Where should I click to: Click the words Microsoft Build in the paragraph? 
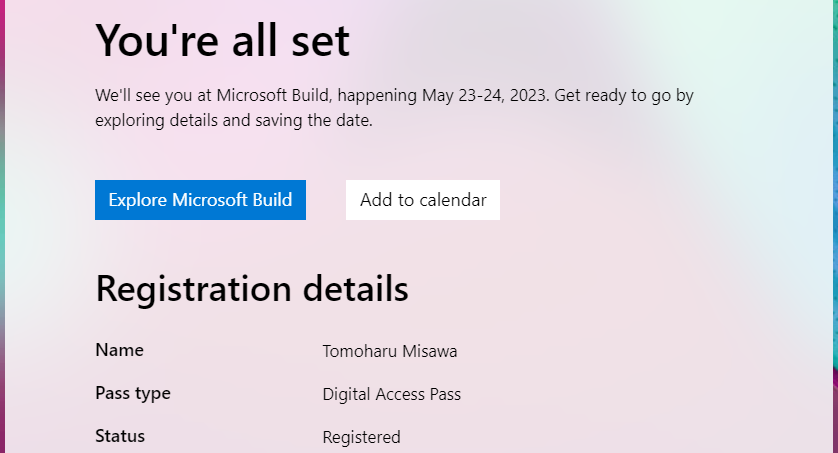[273, 96]
